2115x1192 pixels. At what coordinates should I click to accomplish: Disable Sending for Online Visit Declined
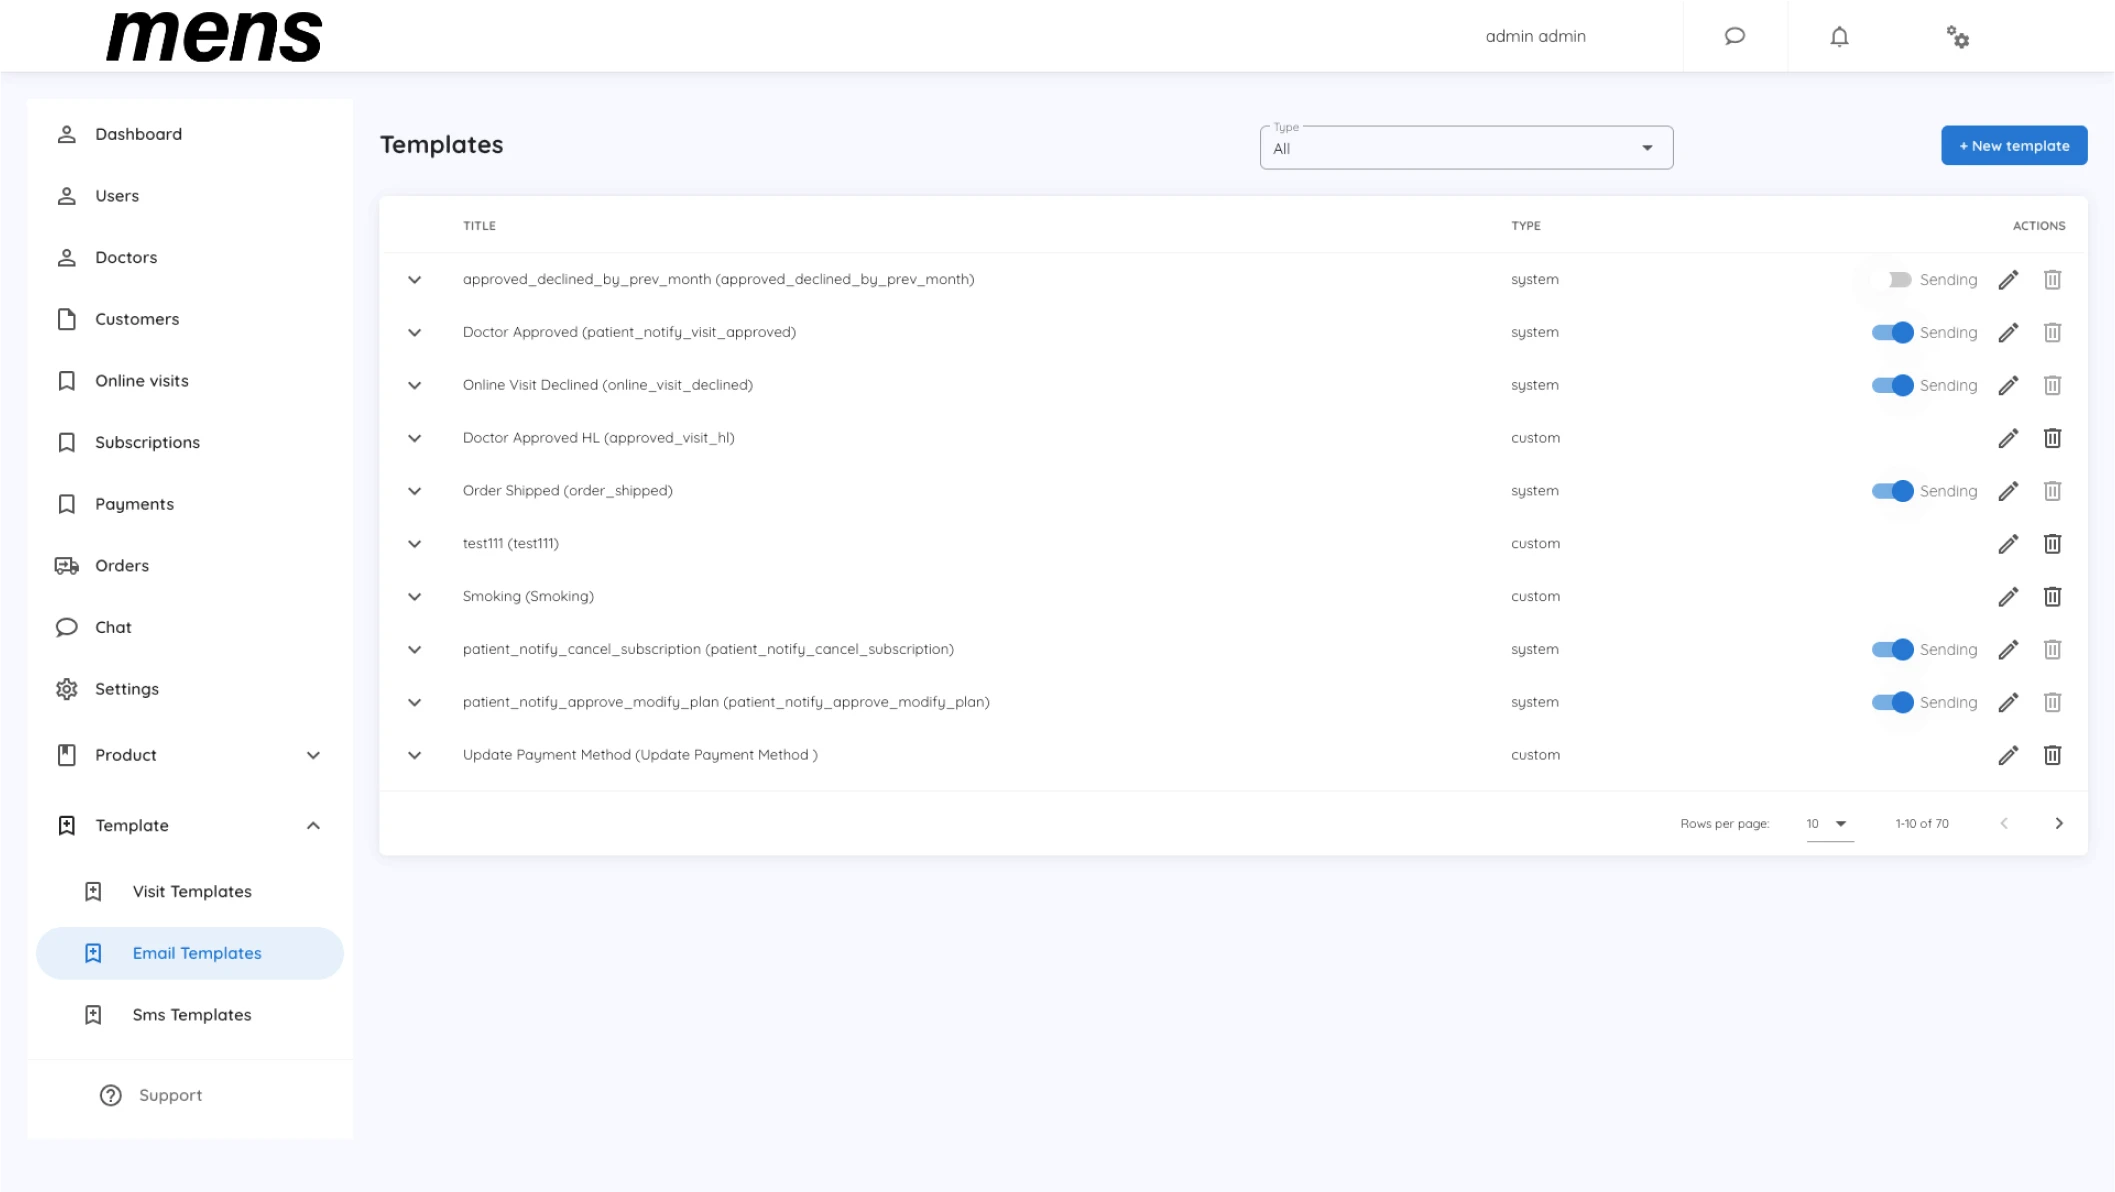click(1892, 385)
